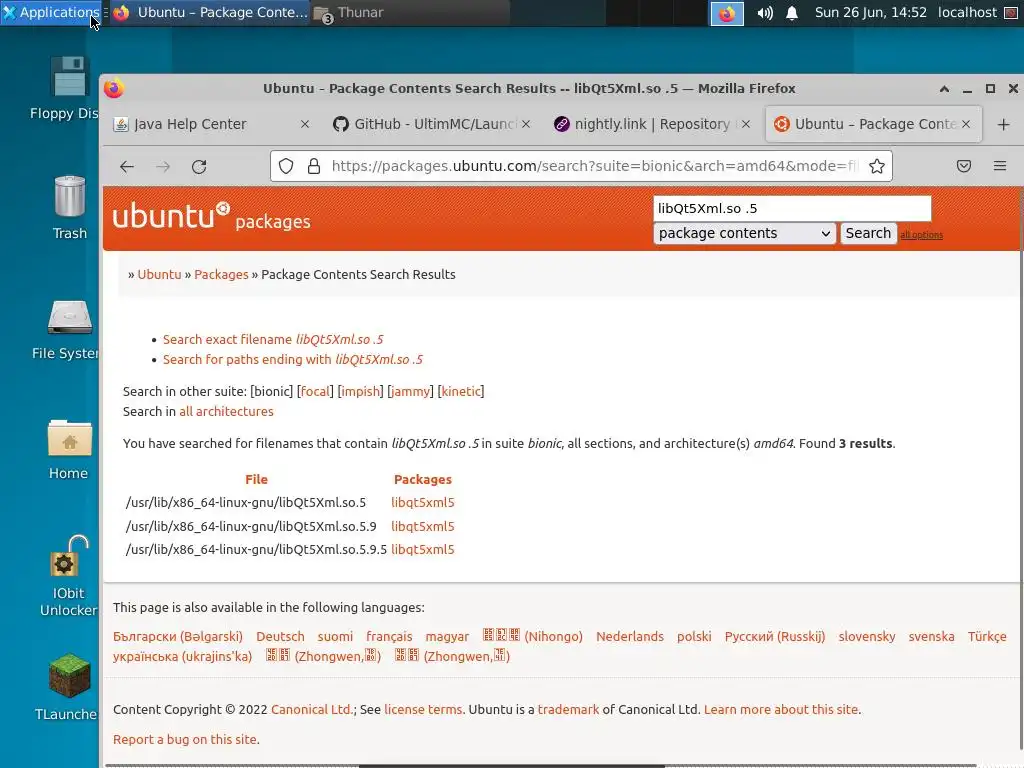Viewport: 1024px width, 768px height.
Task: Go back with the back arrow
Action: [x=127, y=167]
